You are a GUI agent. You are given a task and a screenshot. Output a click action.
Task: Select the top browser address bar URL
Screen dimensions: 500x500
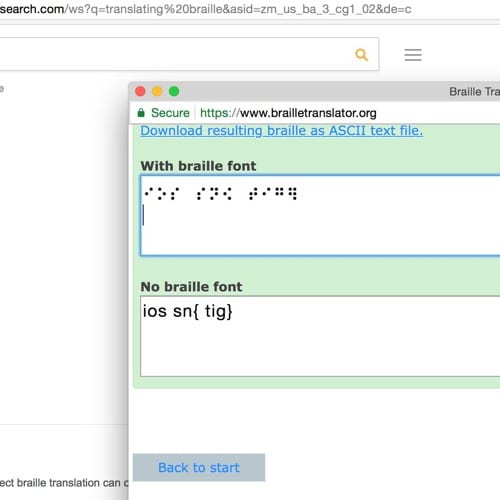coord(205,9)
